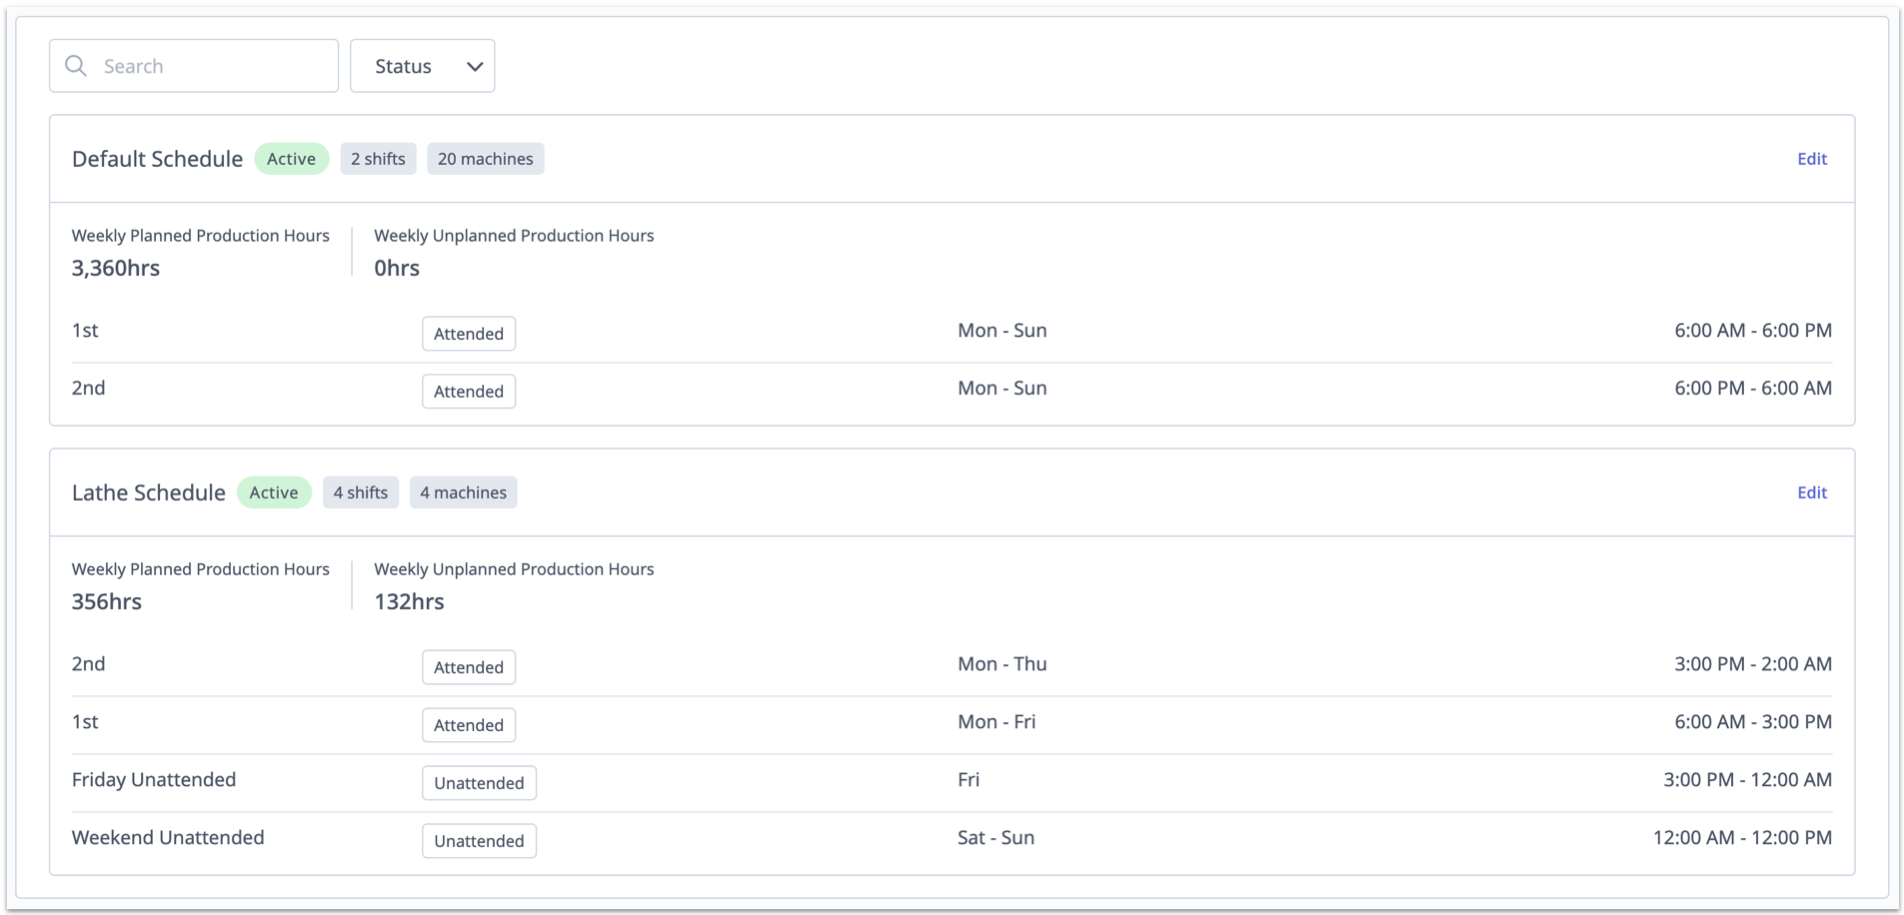
Task: Click the 6:00 AM - 3:00 PM time
Action: click(x=1753, y=722)
